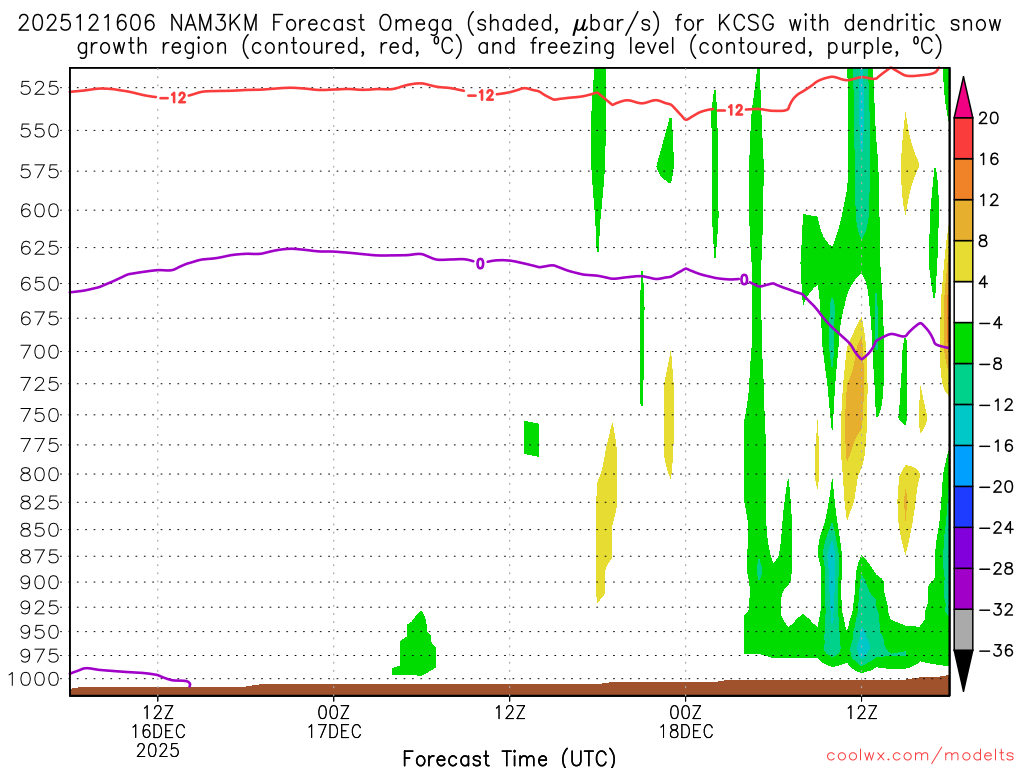Click the 925 pressure level label
Image resolution: width=1024 pixels, height=768 pixels.
(40, 607)
